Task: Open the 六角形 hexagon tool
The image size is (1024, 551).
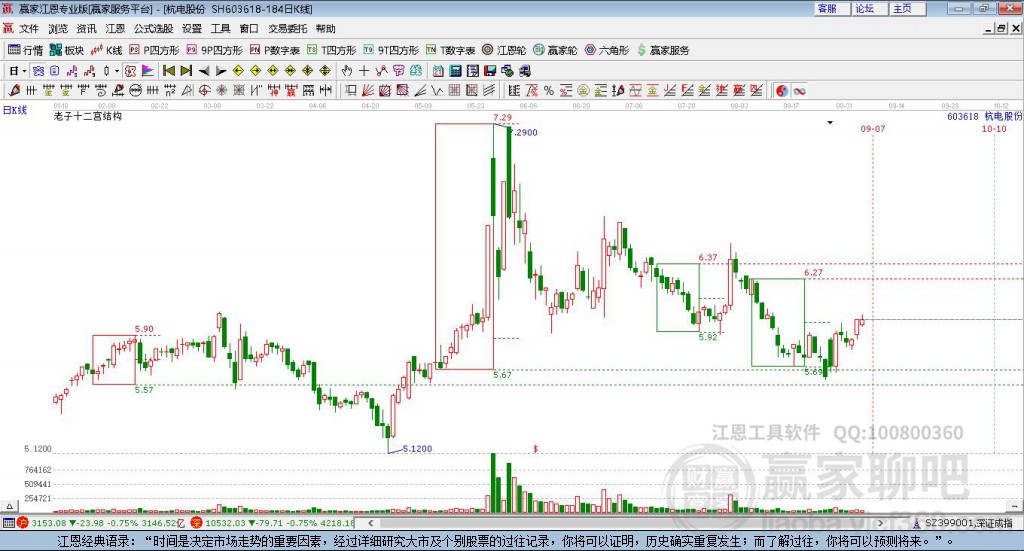Action: 607,50
